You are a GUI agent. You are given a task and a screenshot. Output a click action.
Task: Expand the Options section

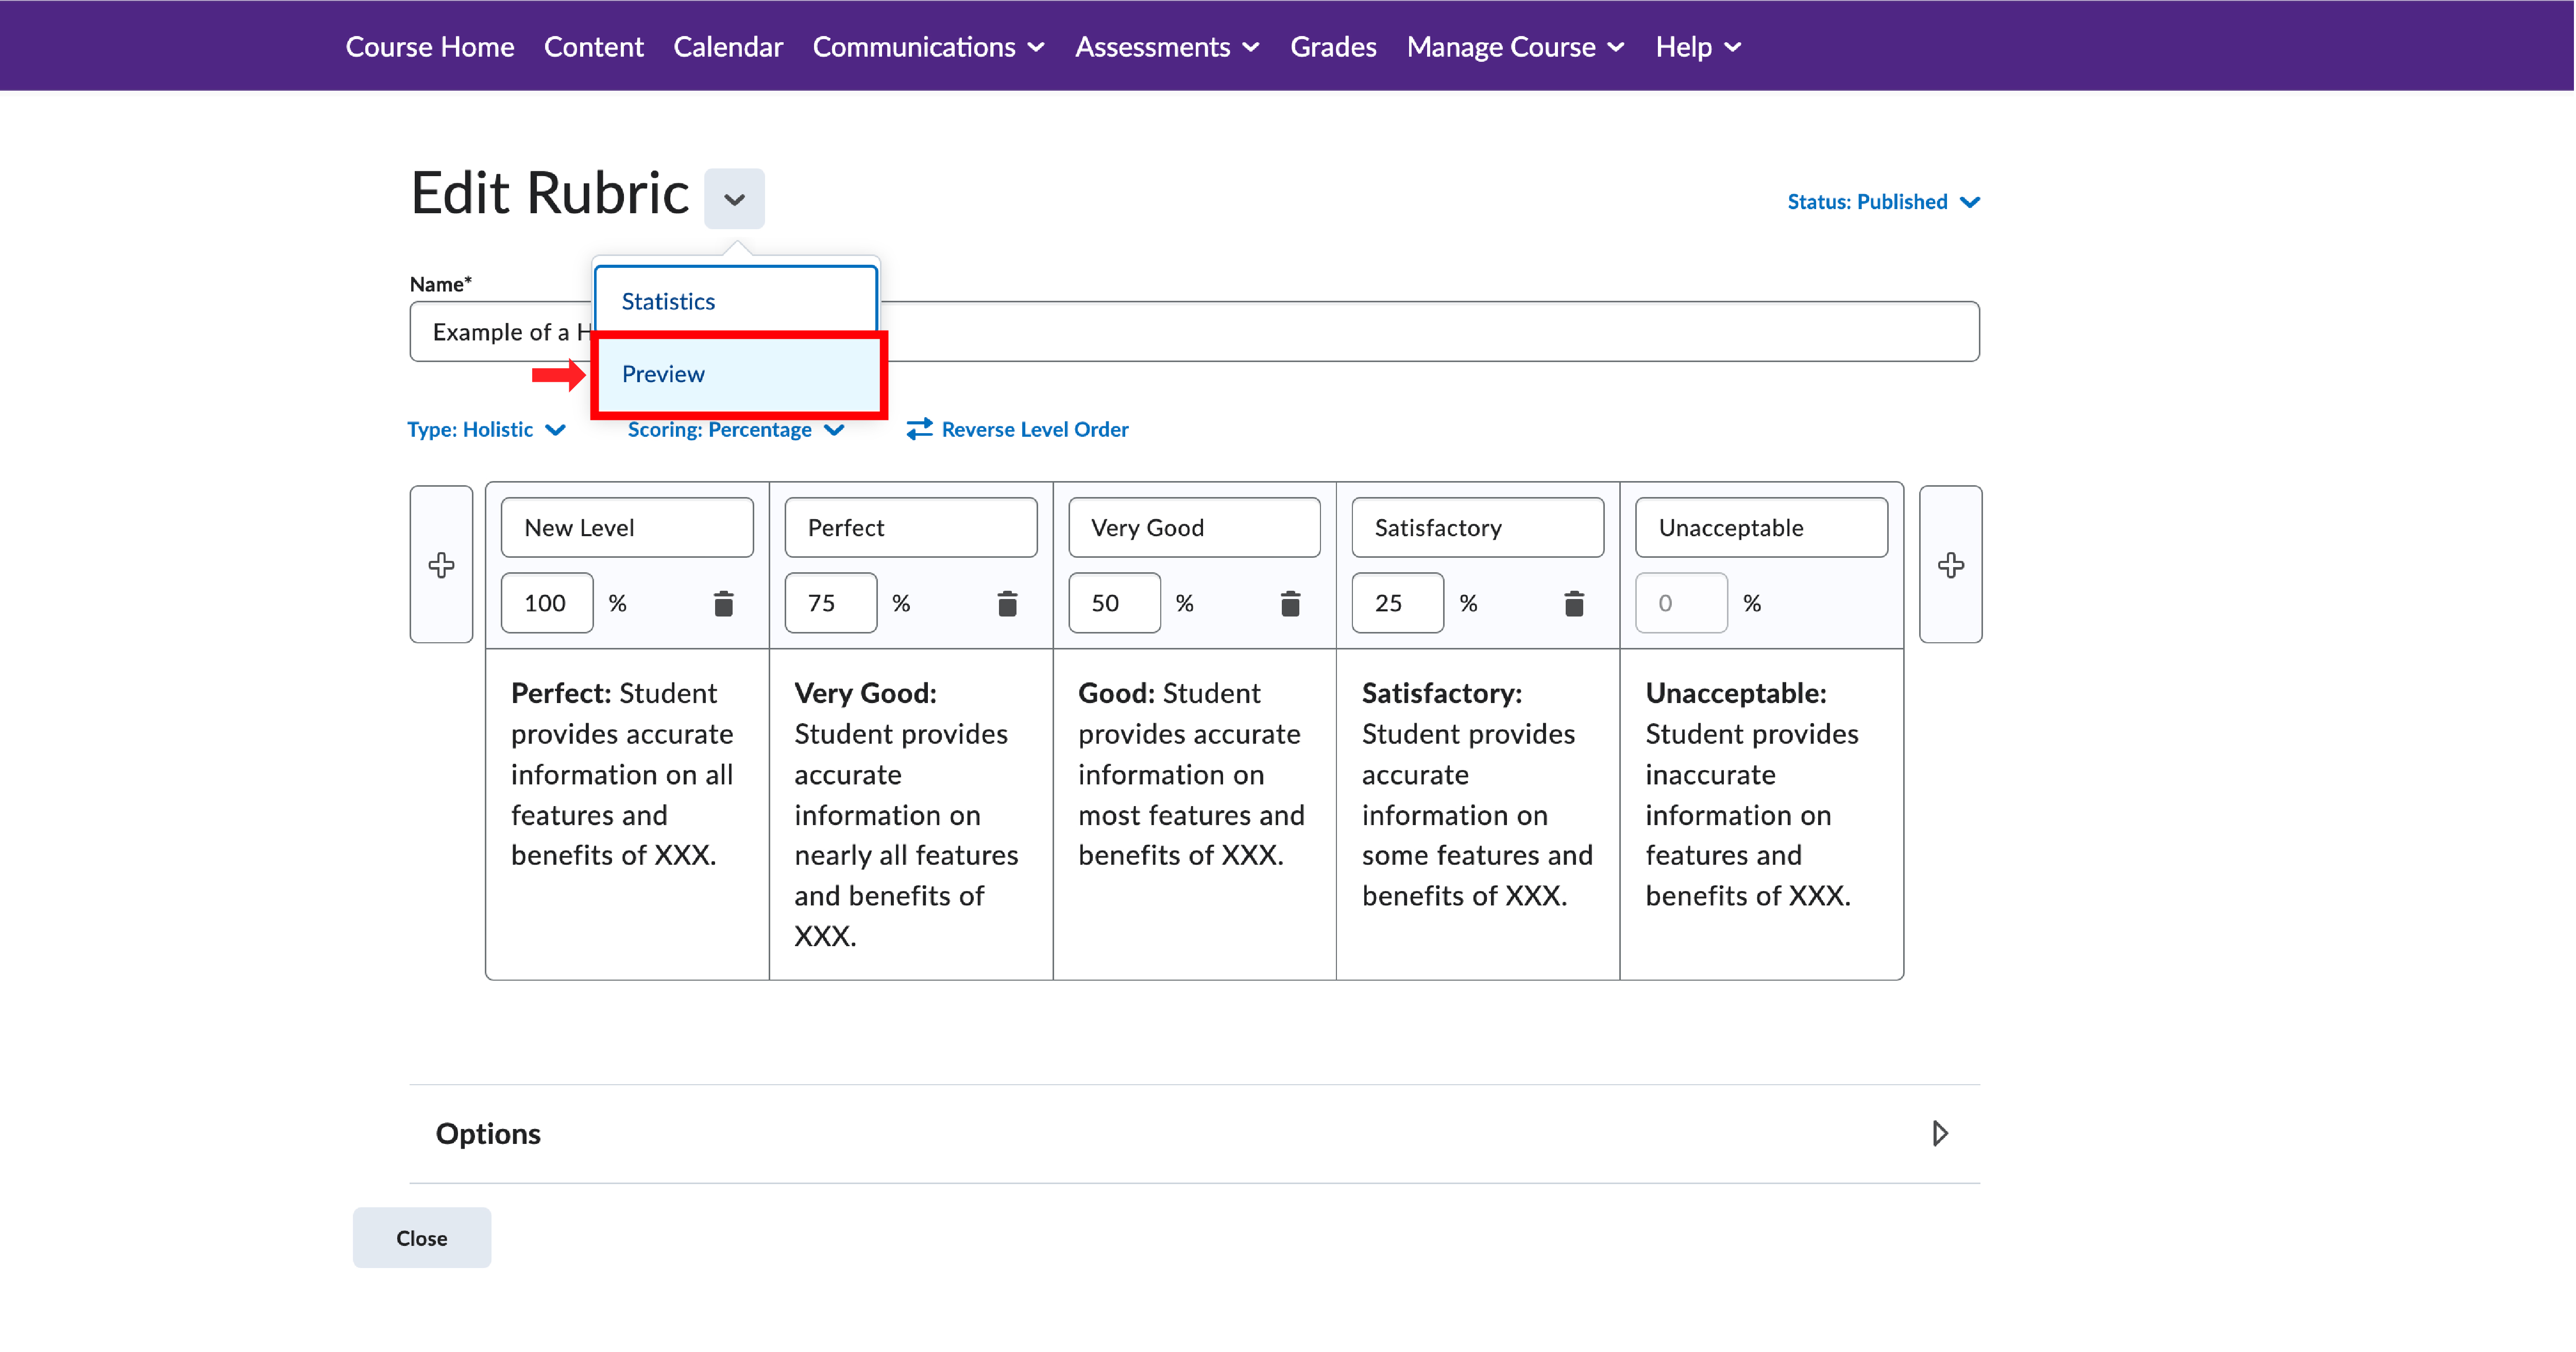tap(1939, 1133)
